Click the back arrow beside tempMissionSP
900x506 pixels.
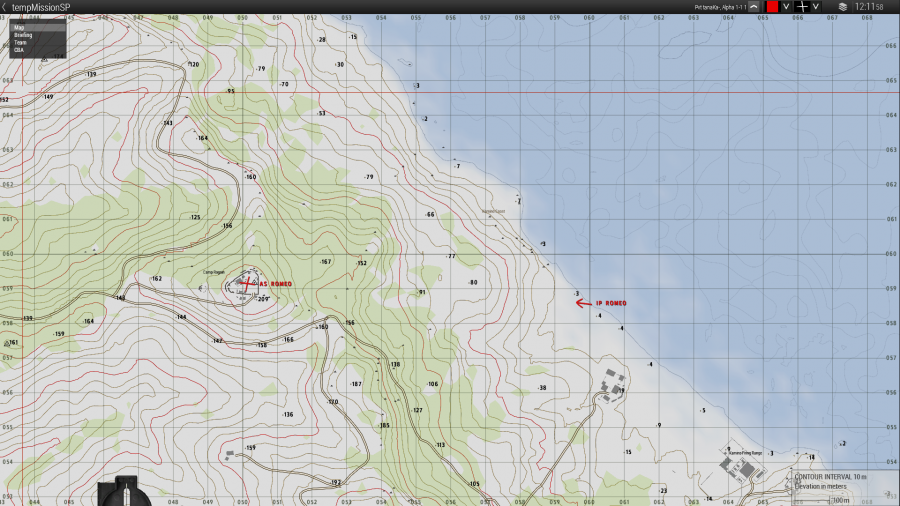click(4, 7)
